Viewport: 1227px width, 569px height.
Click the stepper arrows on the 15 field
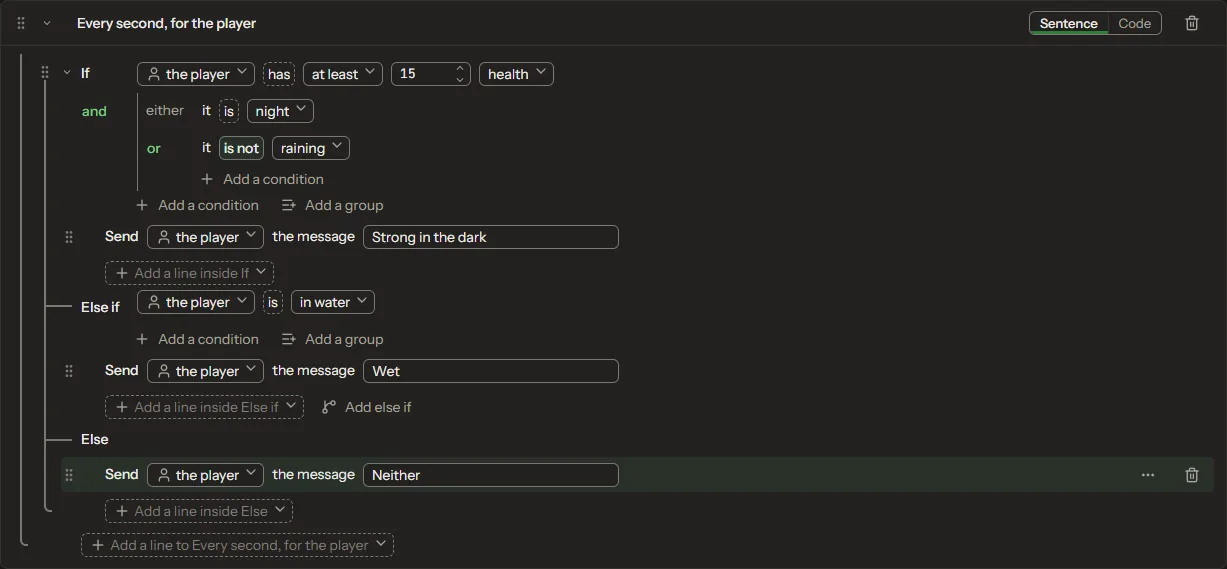460,74
